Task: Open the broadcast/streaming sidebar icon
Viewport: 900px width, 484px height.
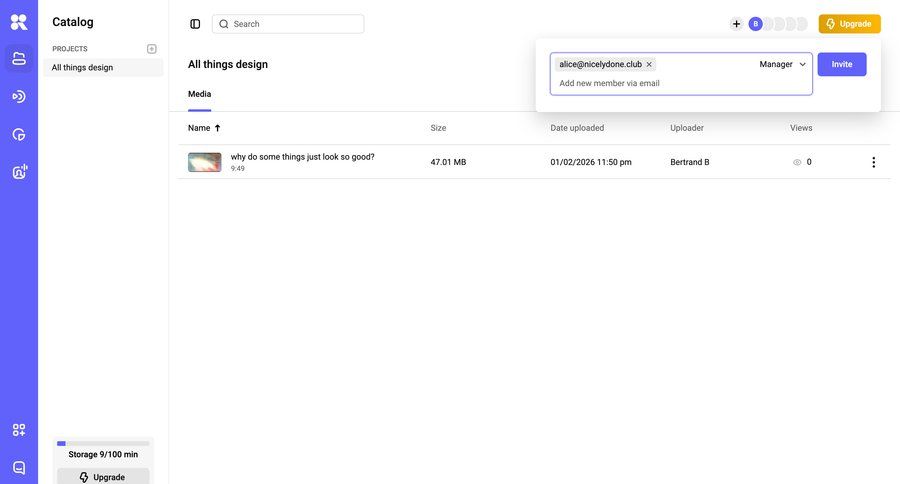Action: point(19,96)
